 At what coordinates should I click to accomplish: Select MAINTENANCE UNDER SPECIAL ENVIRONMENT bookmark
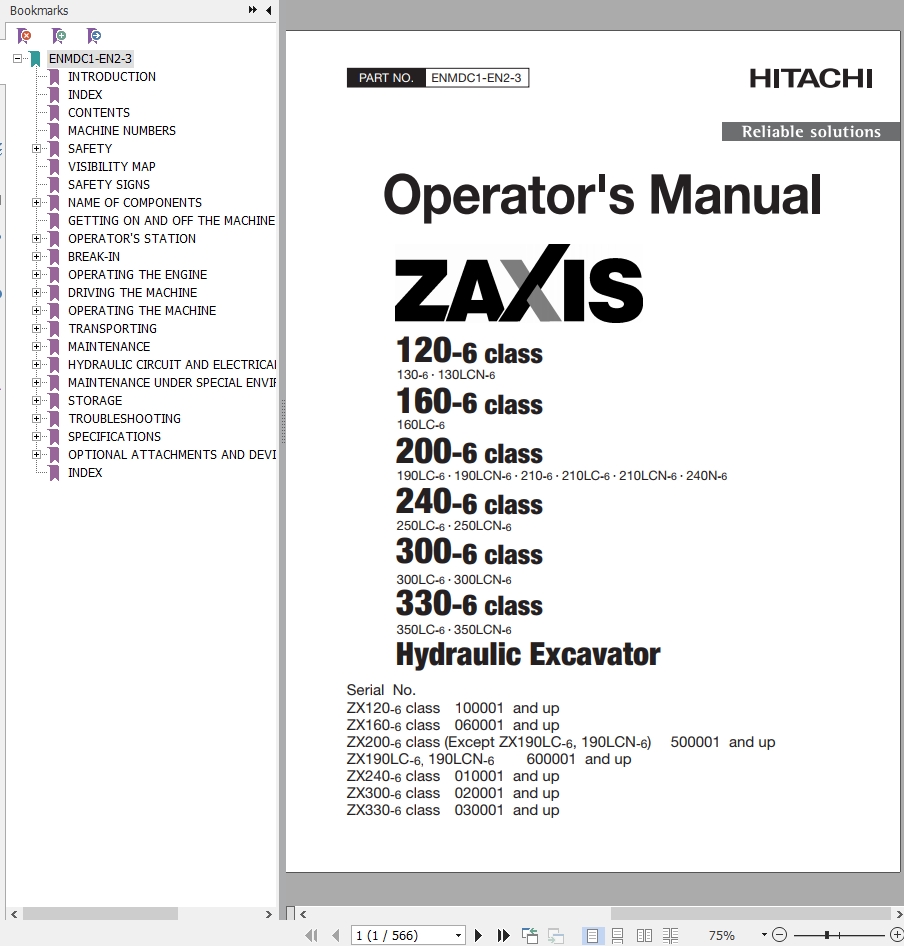(171, 383)
